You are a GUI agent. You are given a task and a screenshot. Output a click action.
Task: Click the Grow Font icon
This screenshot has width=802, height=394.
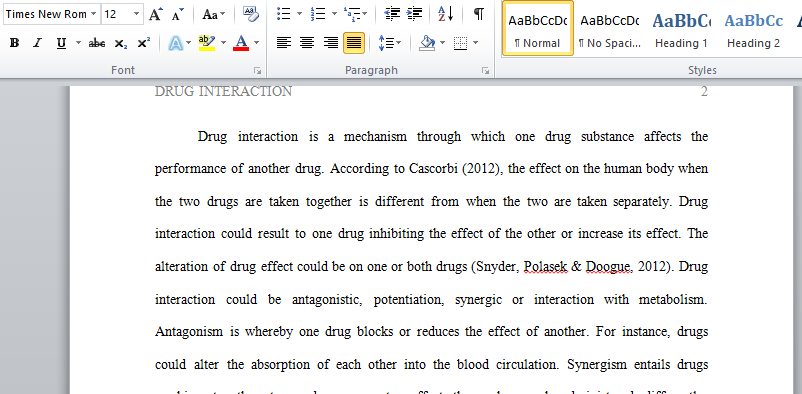[x=155, y=14]
